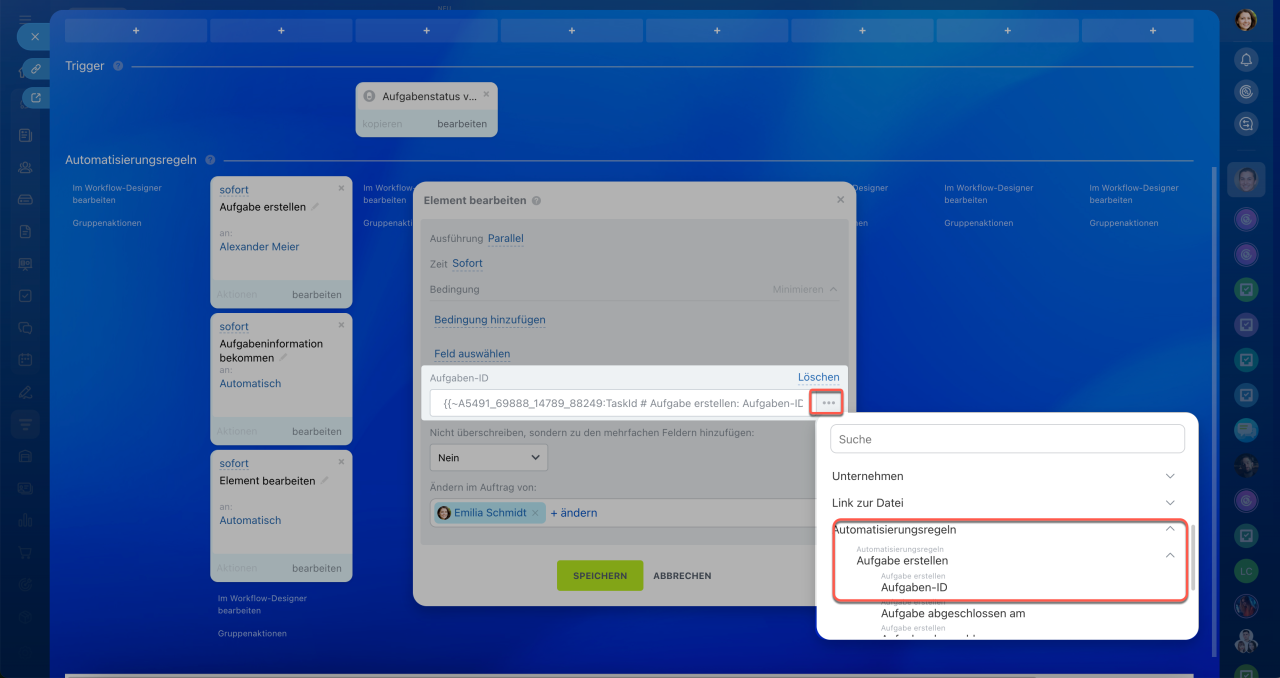Click sofort on Aufgabe erstellen card
Viewport: 1280px width, 678px height.
coord(234,190)
